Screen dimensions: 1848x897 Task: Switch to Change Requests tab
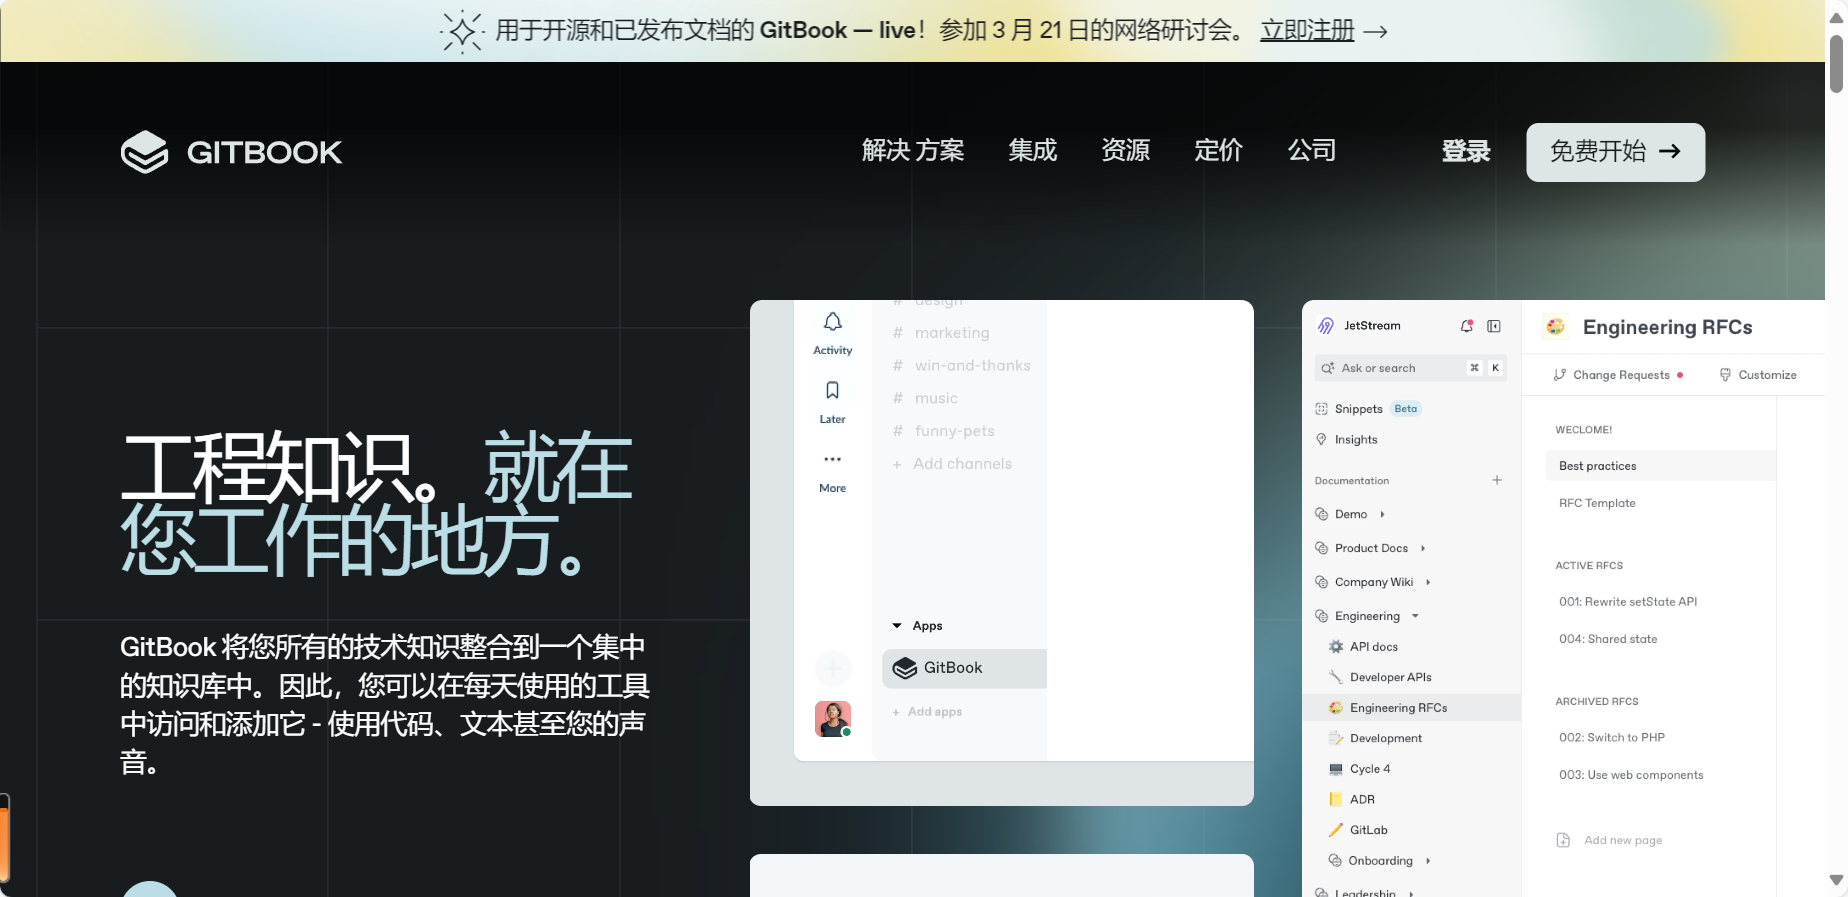(1618, 375)
